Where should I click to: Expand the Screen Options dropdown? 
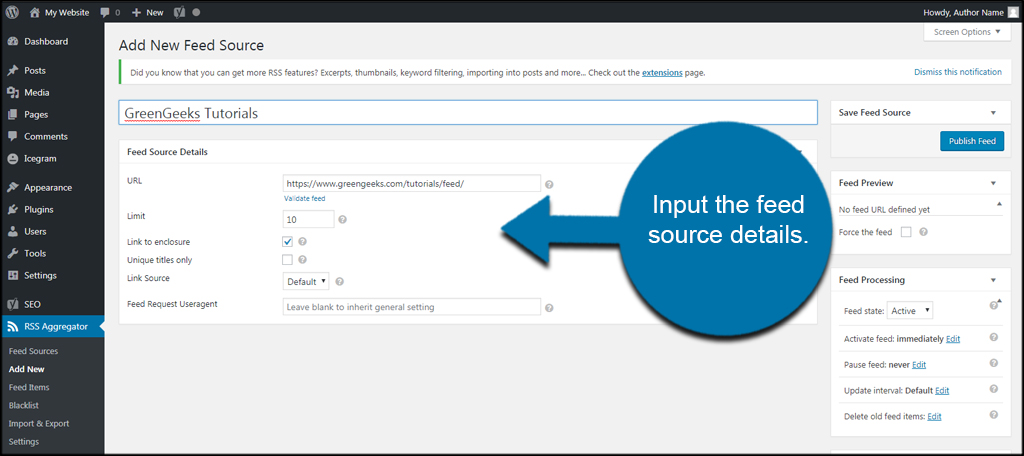tap(967, 32)
